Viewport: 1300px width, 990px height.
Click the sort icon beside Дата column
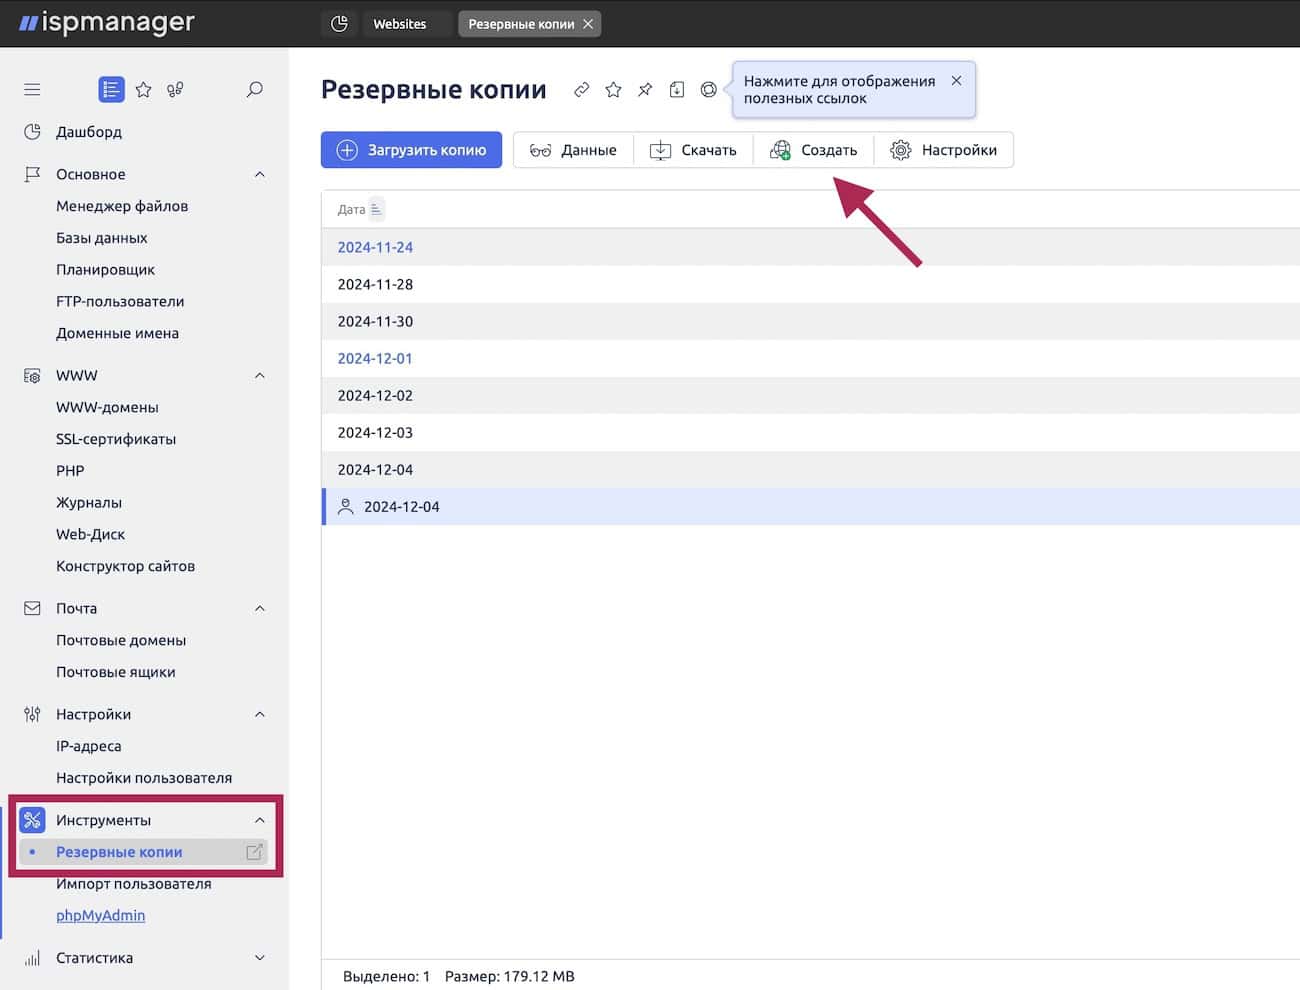pyautogui.click(x=376, y=209)
